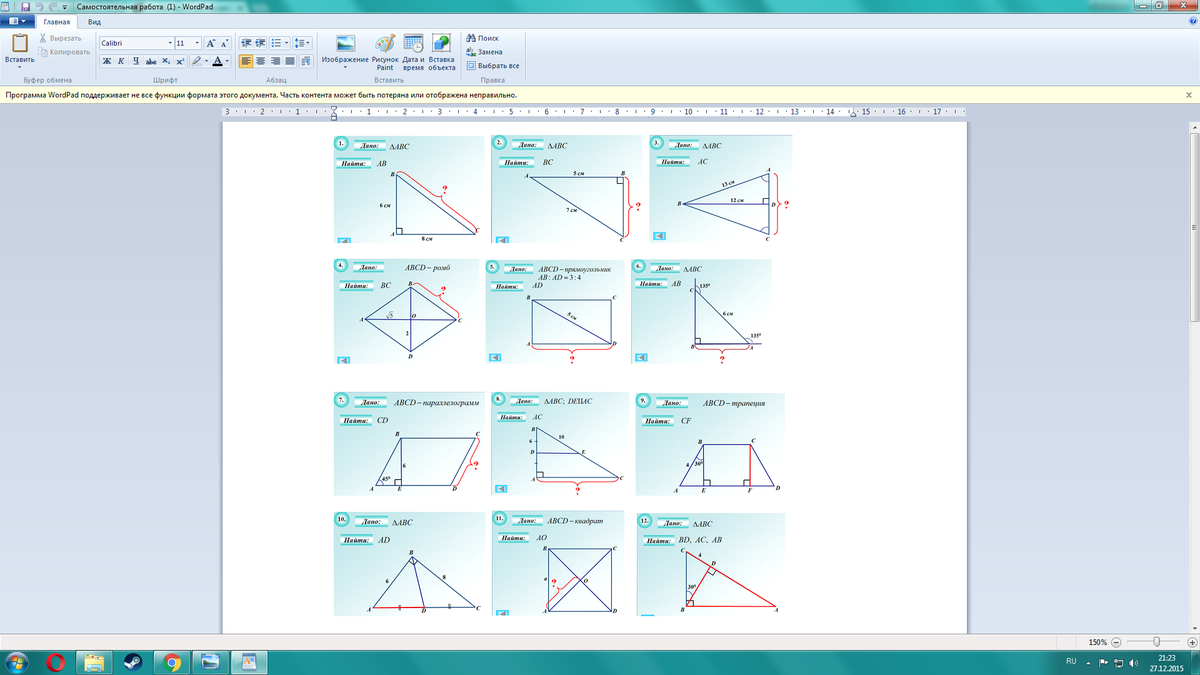Open Steam from taskbar
Screen dimensions: 1200x675
coord(134,661)
